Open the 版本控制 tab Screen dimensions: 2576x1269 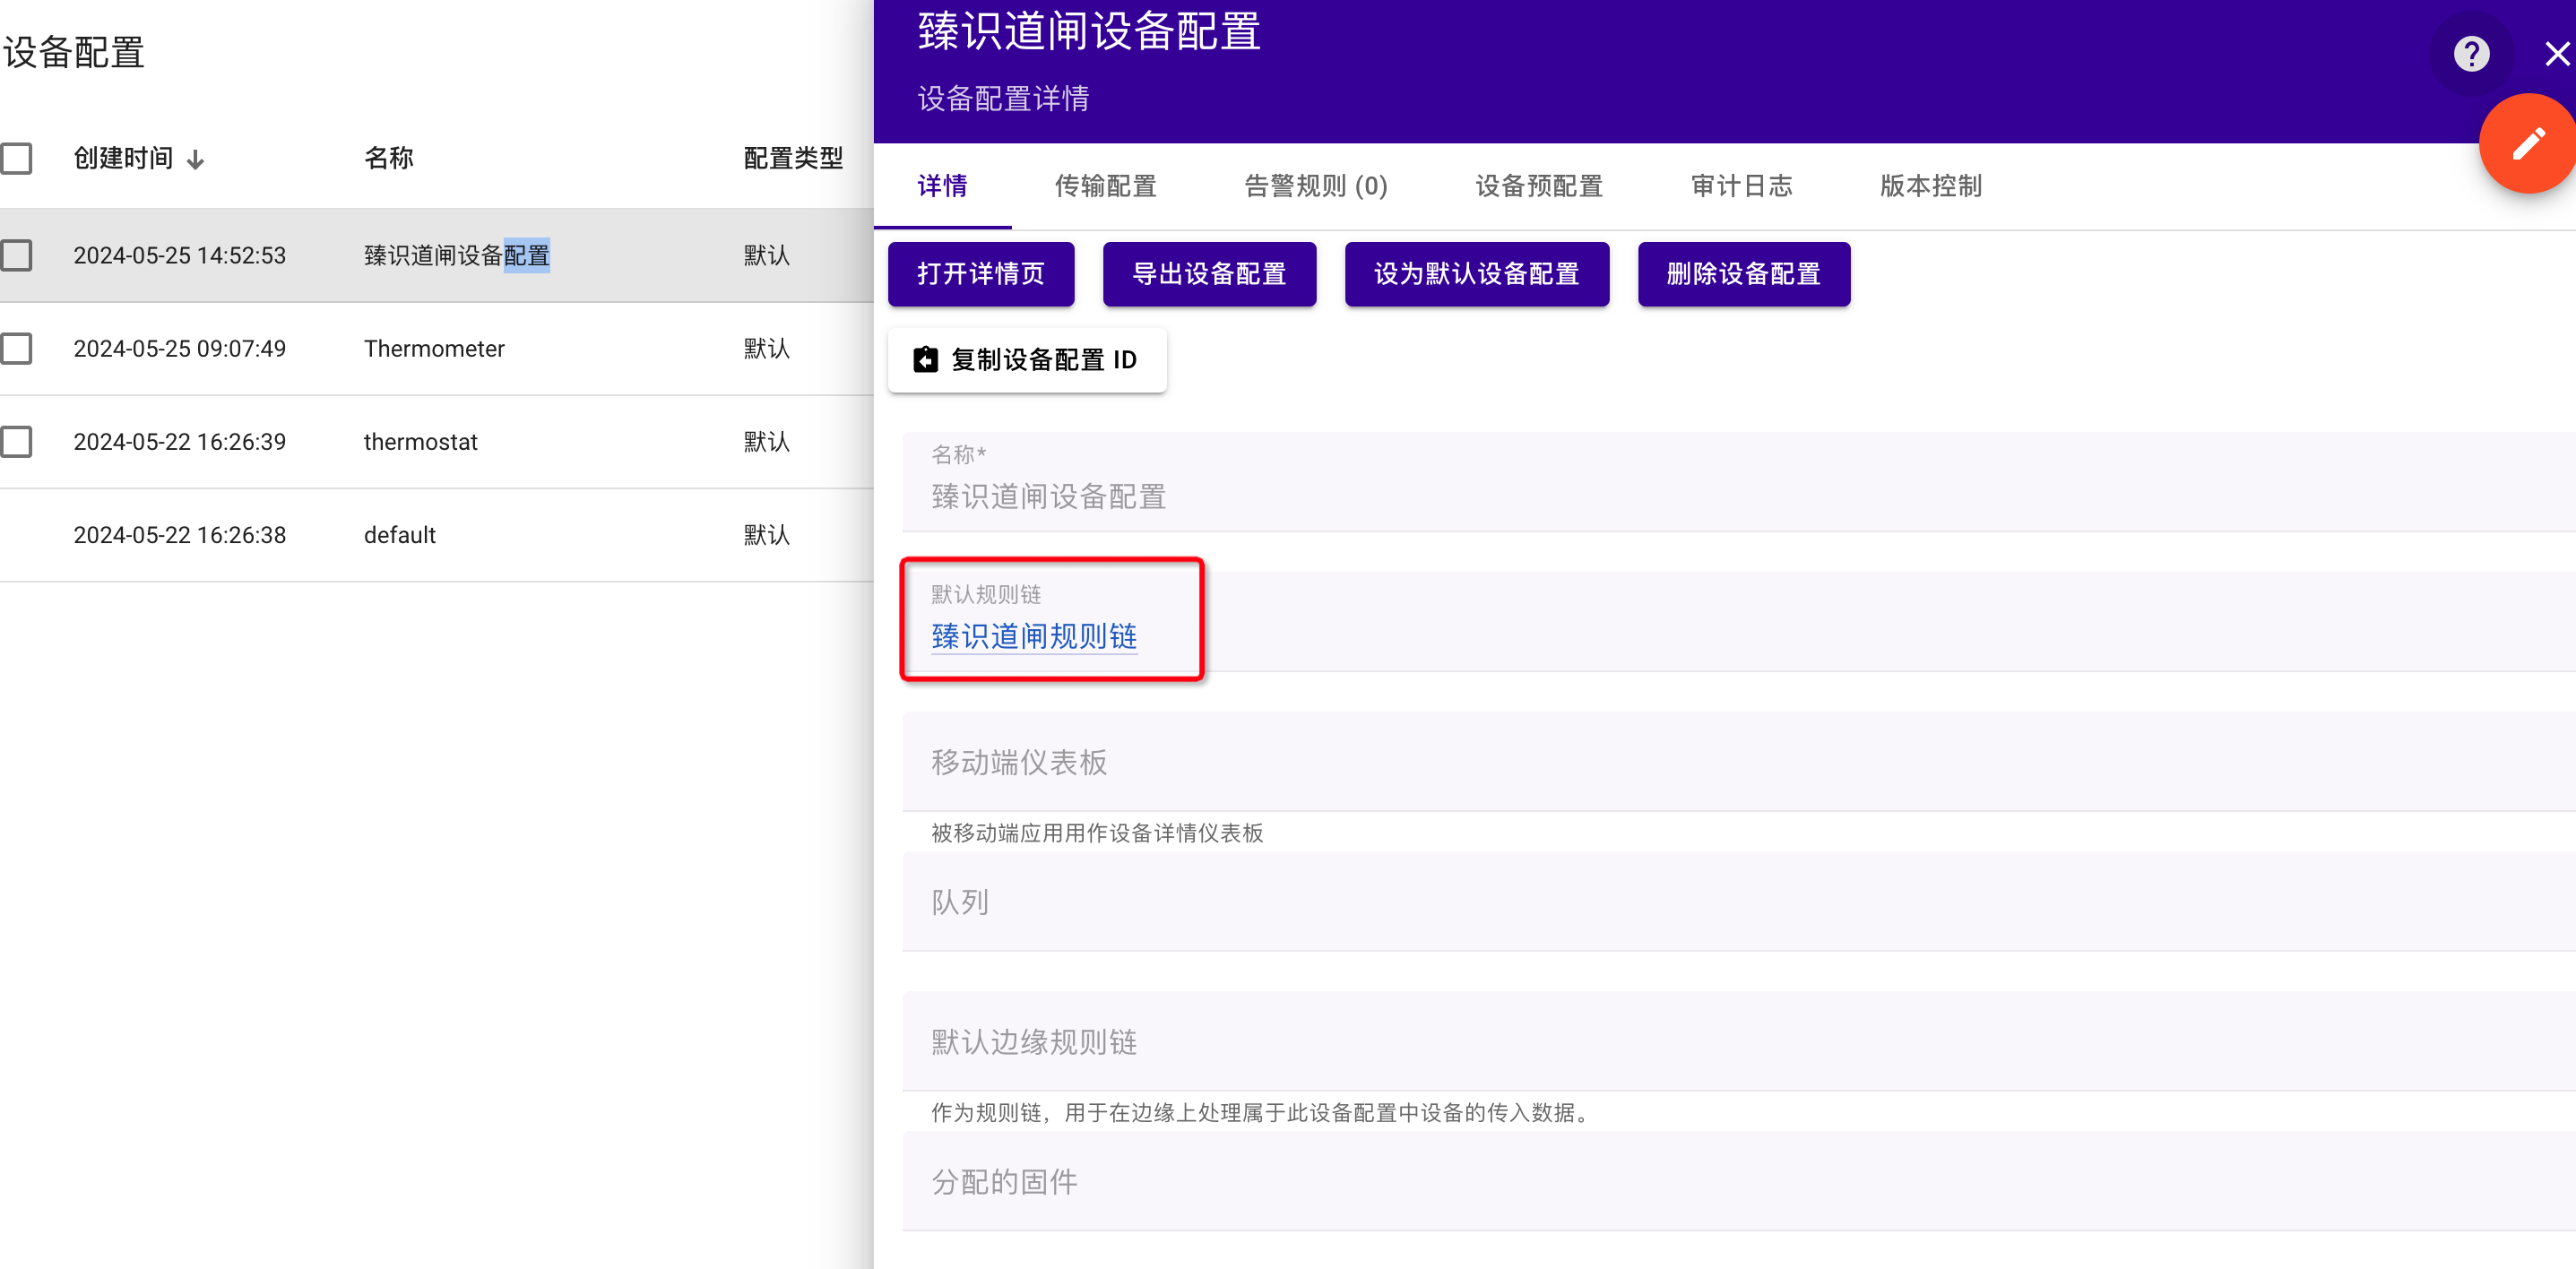pyautogui.click(x=1930, y=186)
